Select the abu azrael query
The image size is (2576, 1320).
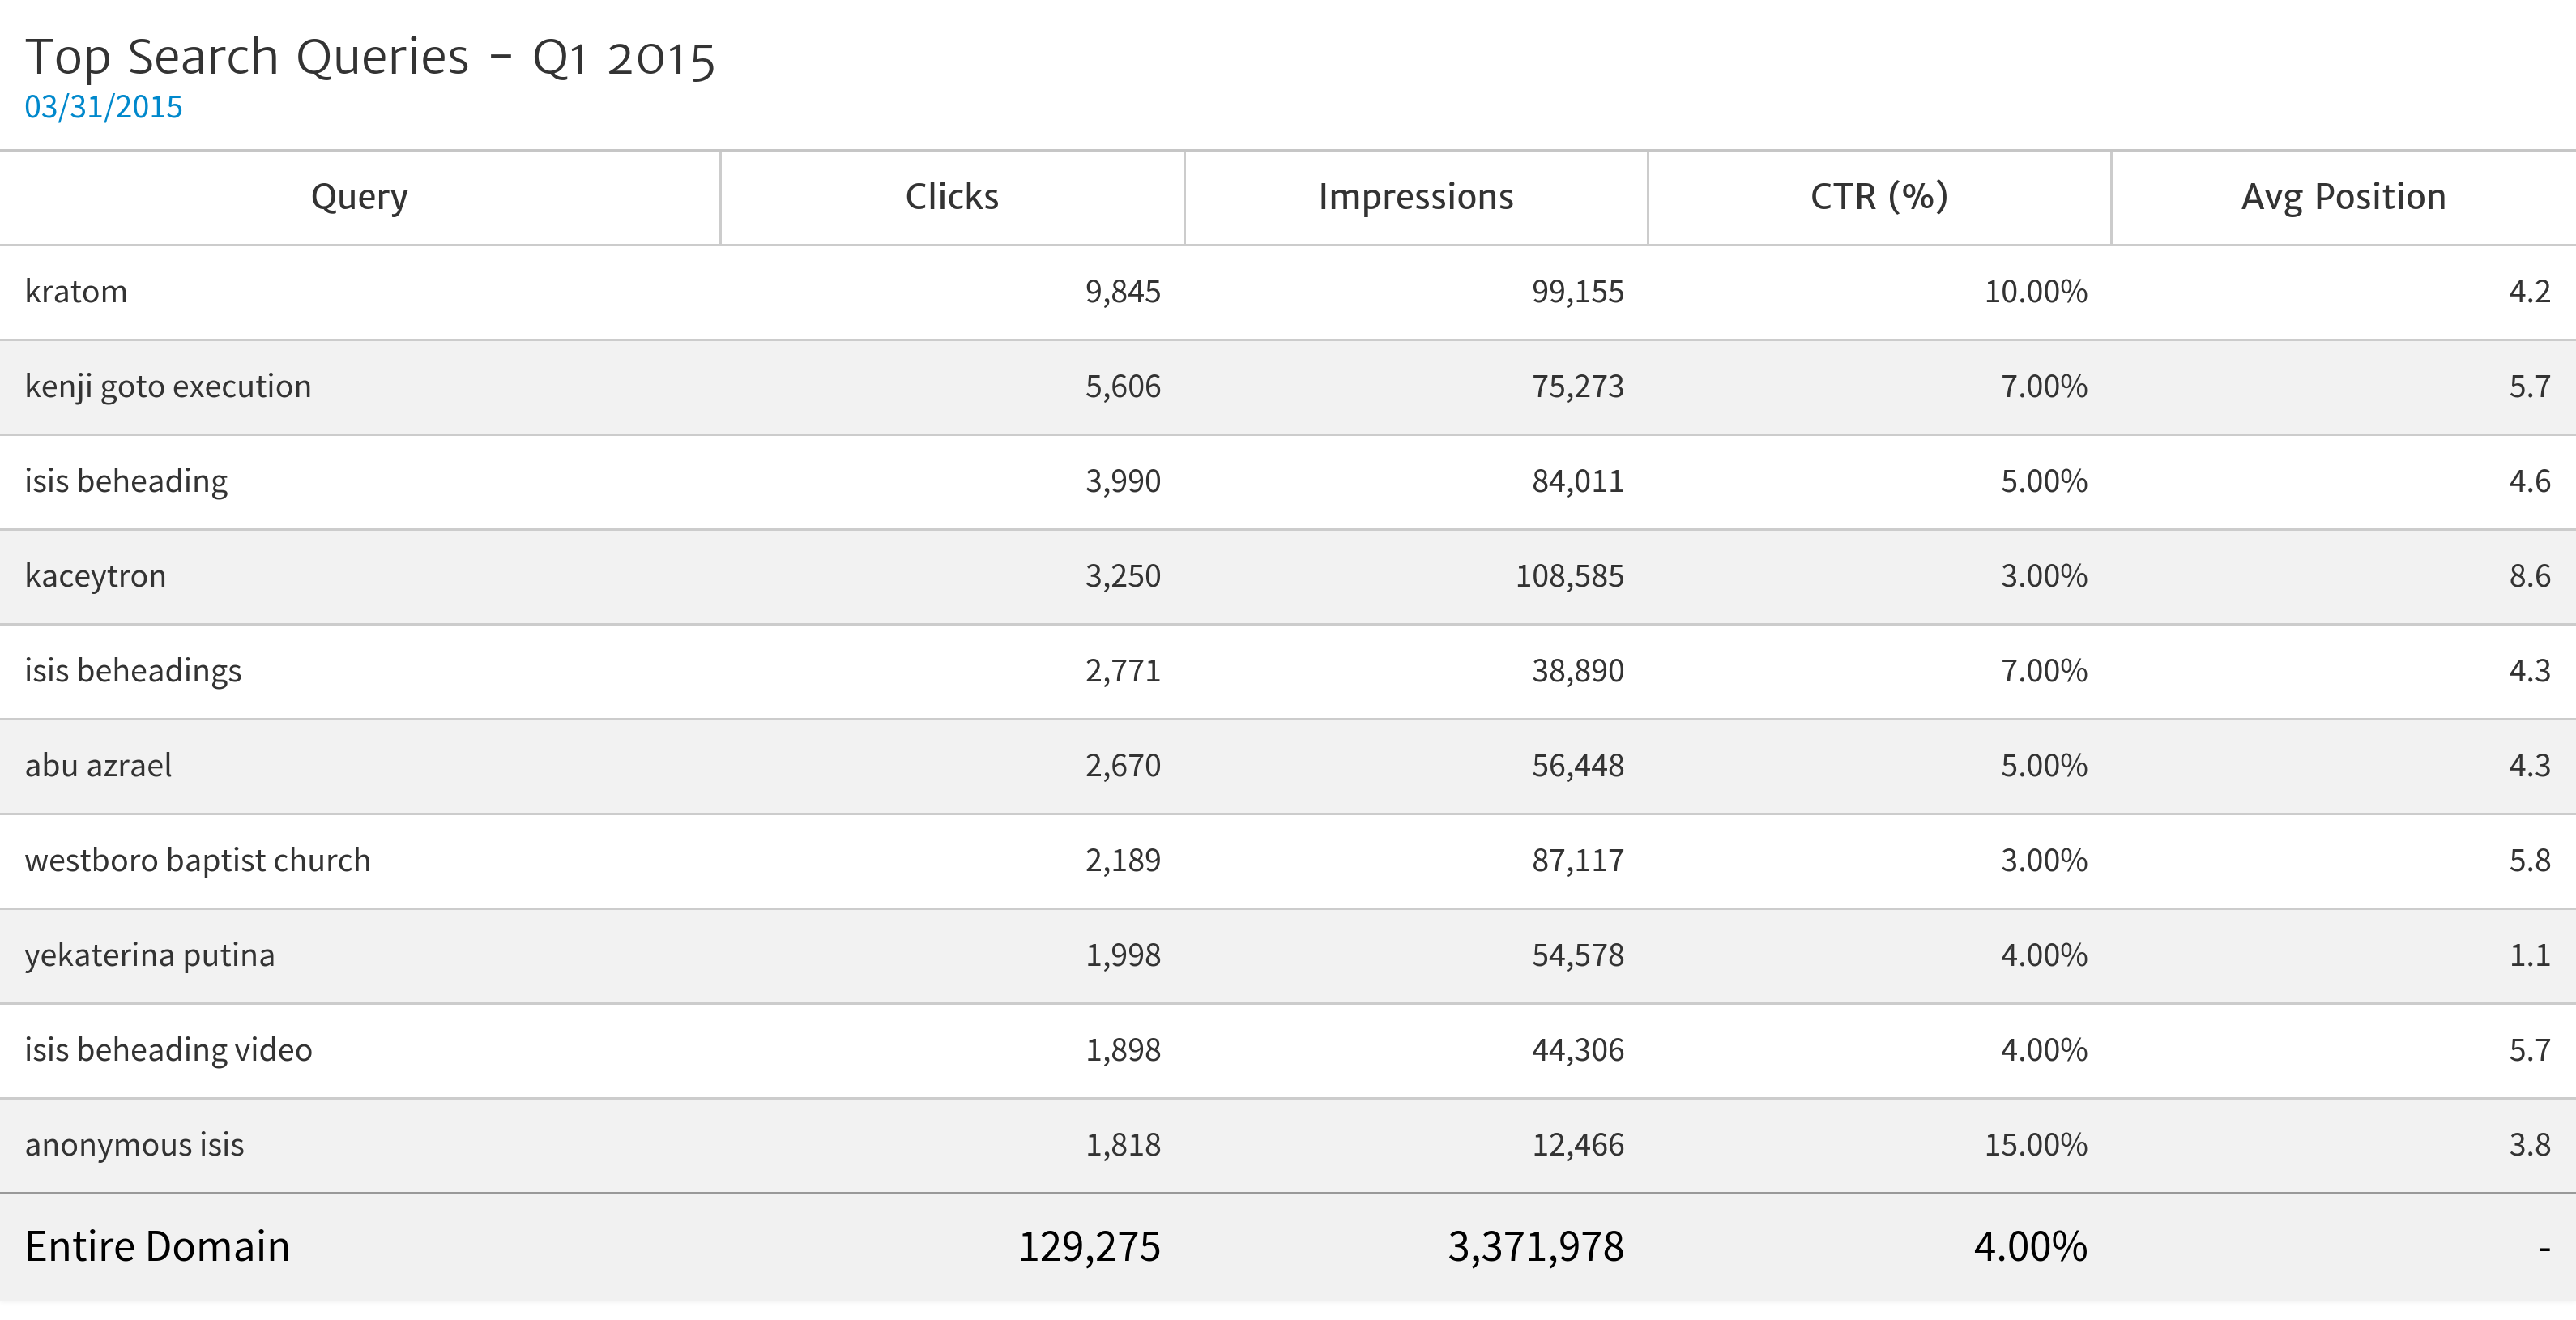tap(98, 766)
